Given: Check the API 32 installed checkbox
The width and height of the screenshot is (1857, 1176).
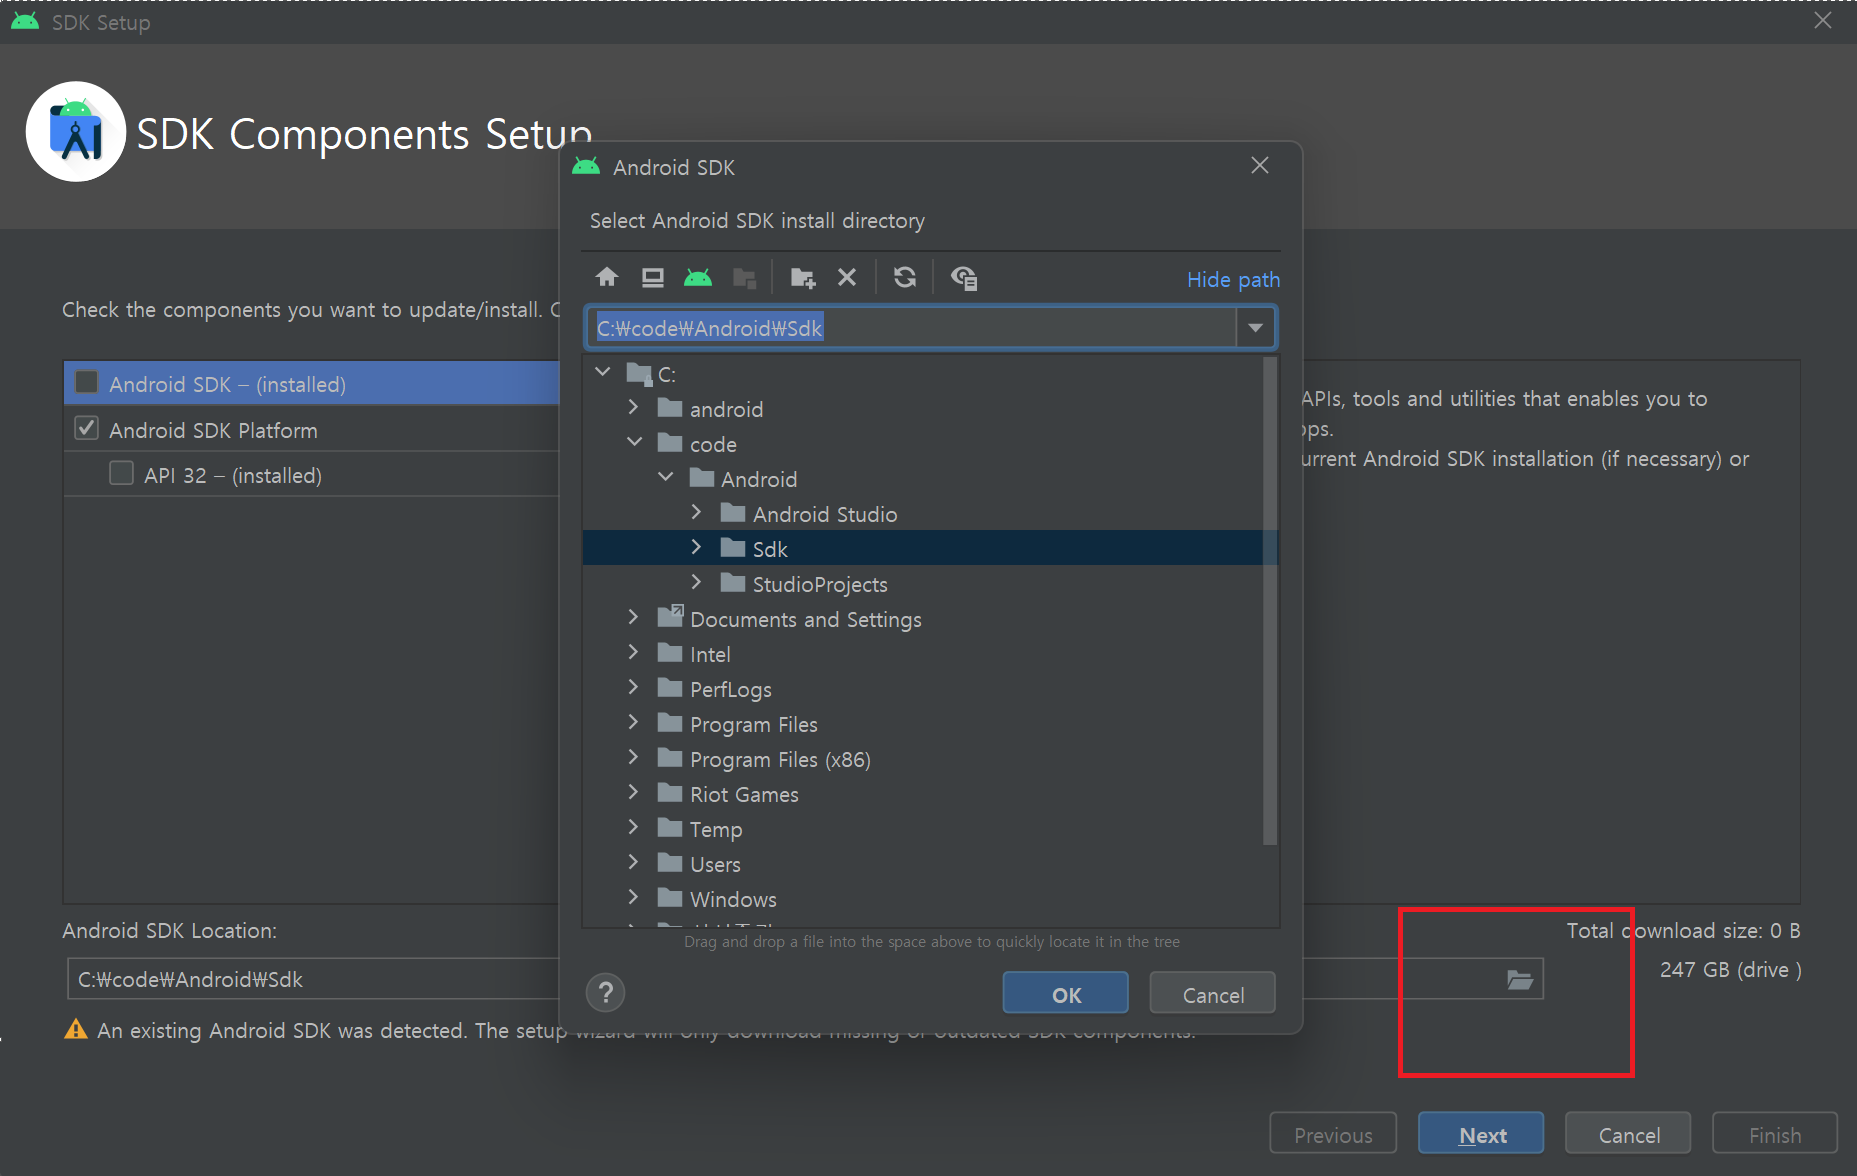Looking at the screenshot, I should (x=121, y=473).
